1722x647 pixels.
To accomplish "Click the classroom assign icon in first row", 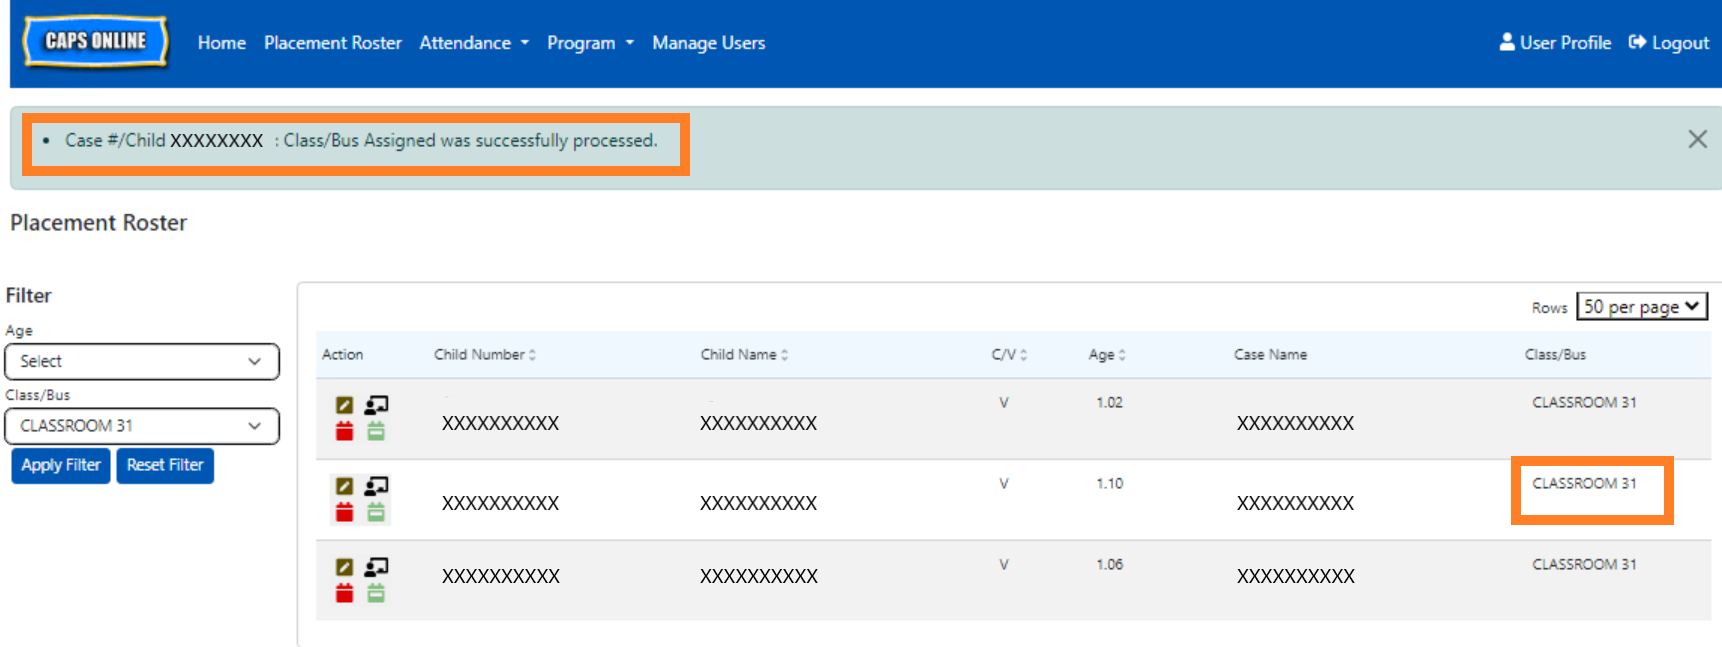I will point(376,405).
